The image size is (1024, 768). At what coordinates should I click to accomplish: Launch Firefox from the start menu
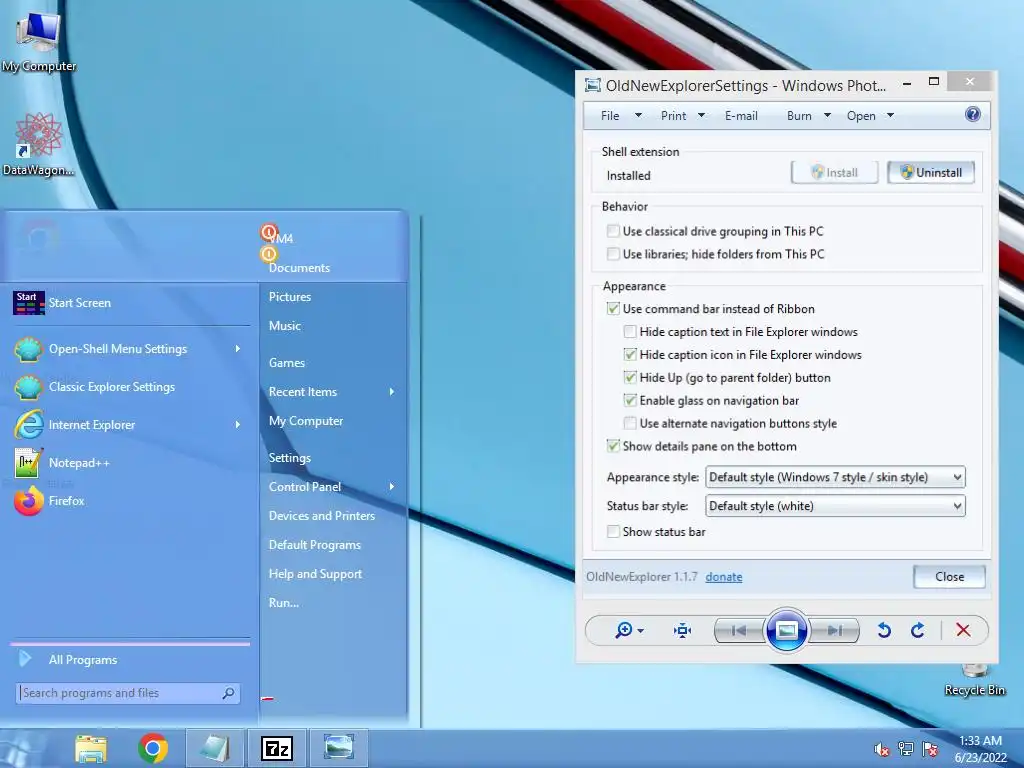(x=131, y=501)
